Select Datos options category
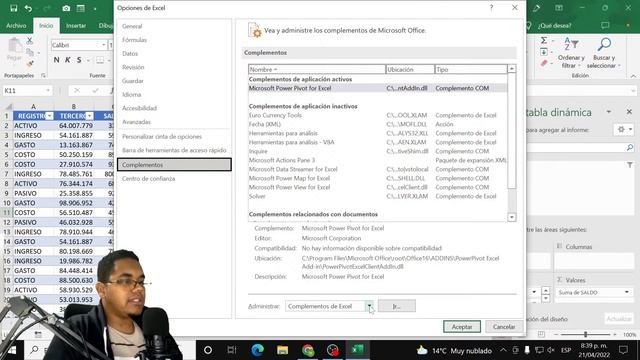Image resolution: width=640 pixels, height=360 pixels. [130, 53]
